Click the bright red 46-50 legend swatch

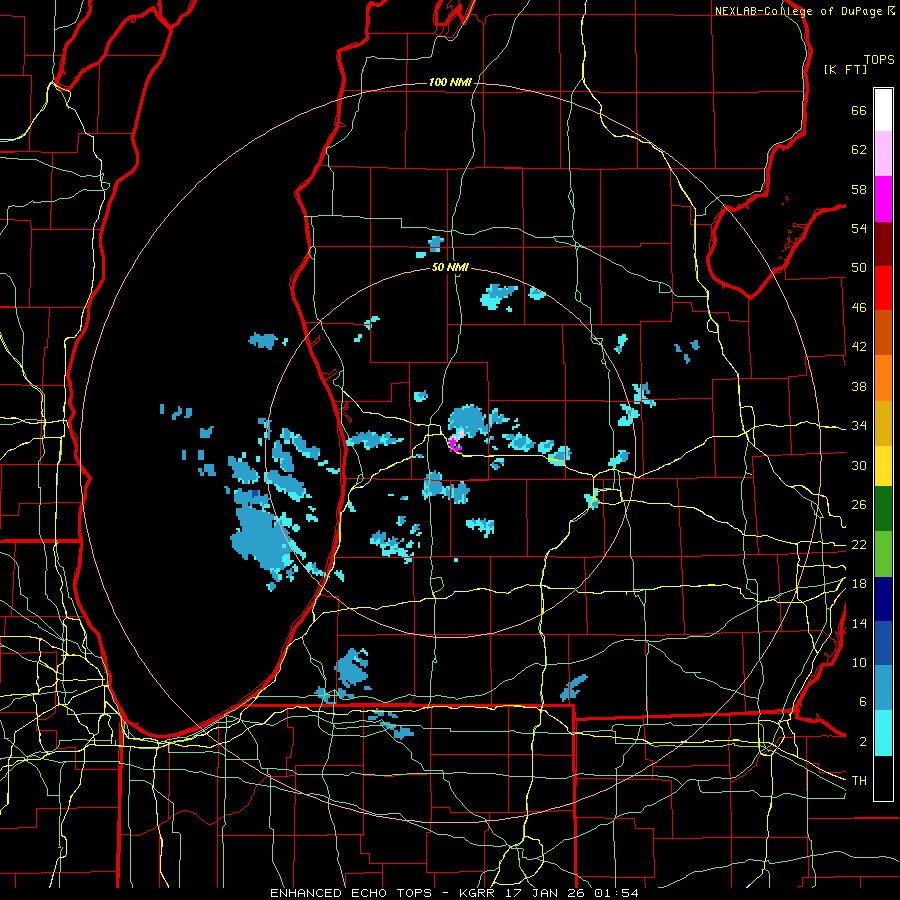coord(883,288)
